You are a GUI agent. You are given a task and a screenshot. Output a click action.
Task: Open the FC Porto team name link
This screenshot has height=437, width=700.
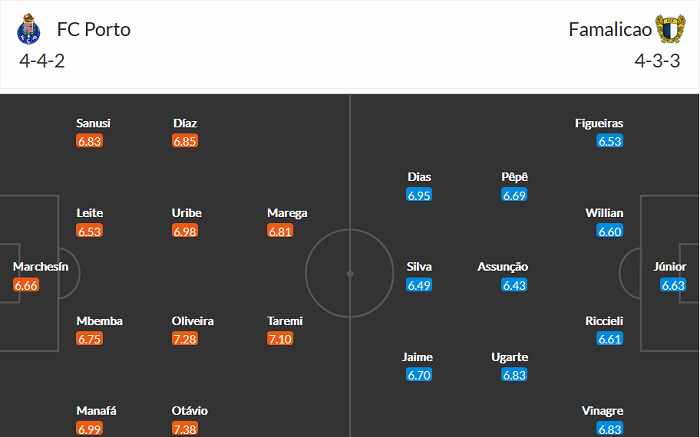(x=94, y=29)
